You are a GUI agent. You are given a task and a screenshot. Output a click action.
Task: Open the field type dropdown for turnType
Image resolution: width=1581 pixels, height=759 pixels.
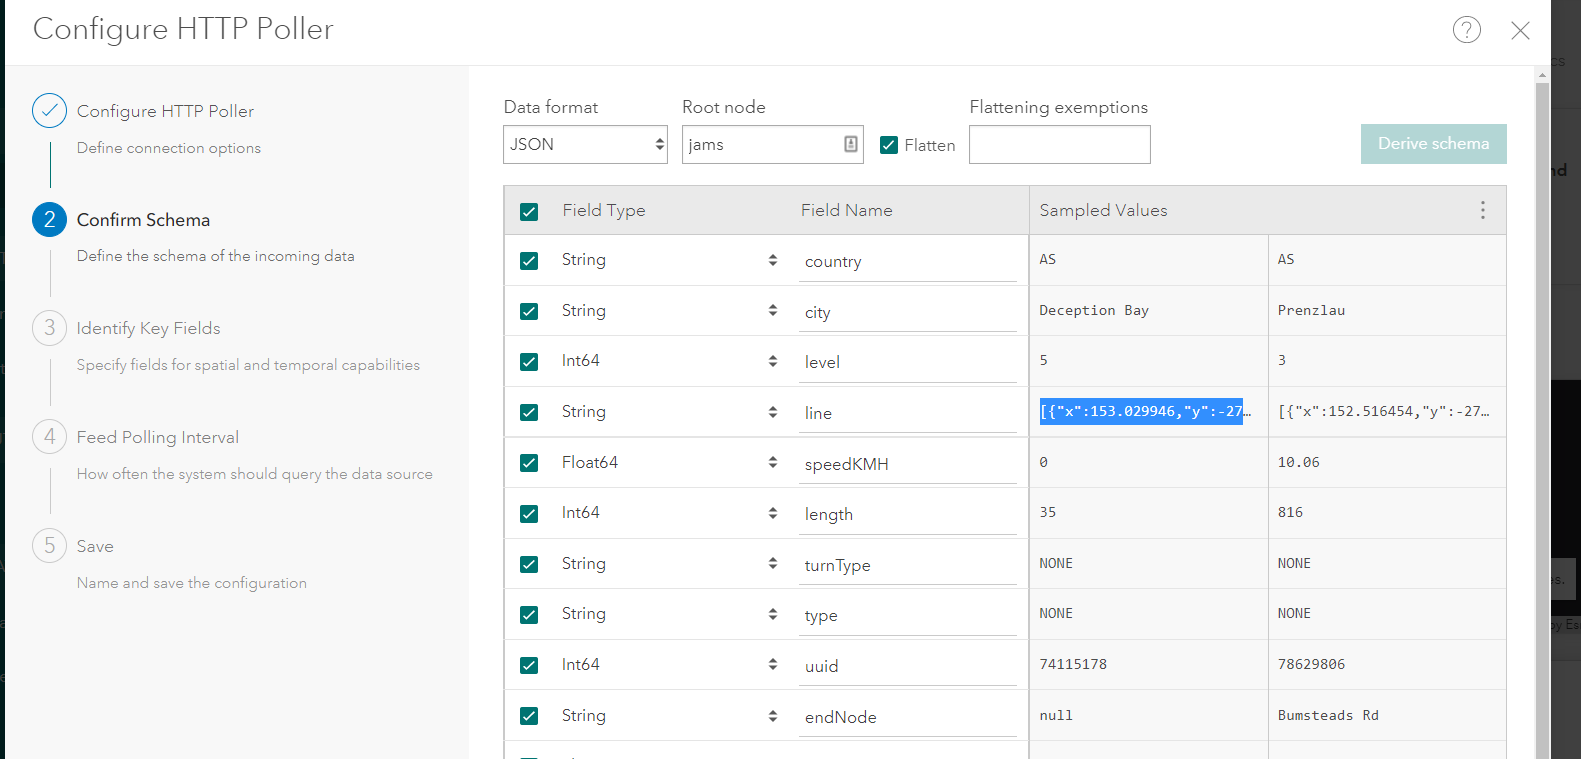(x=669, y=564)
